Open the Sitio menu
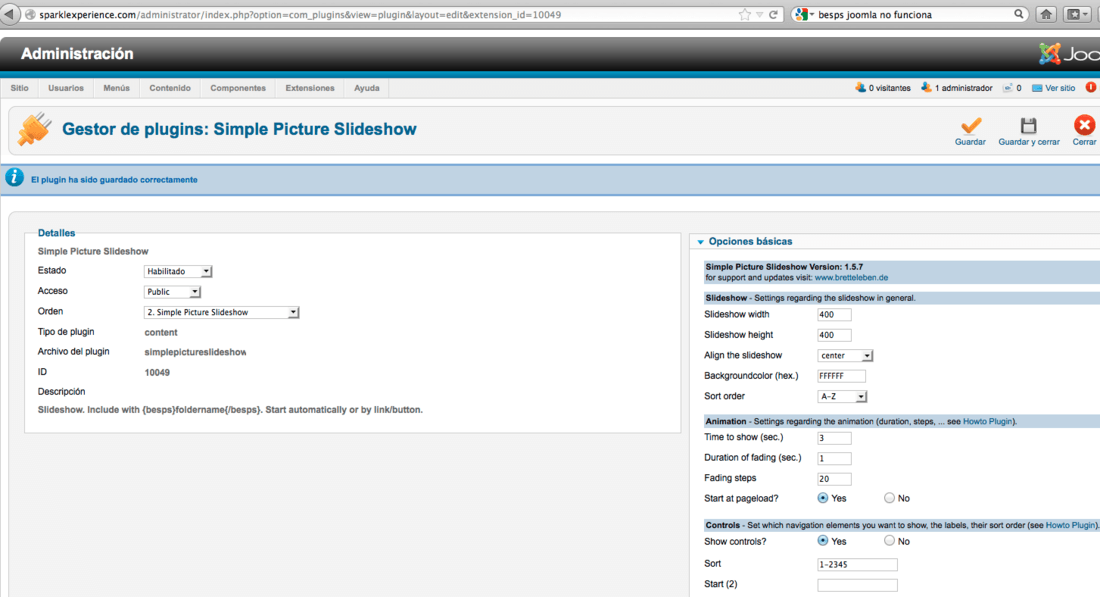 point(20,88)
